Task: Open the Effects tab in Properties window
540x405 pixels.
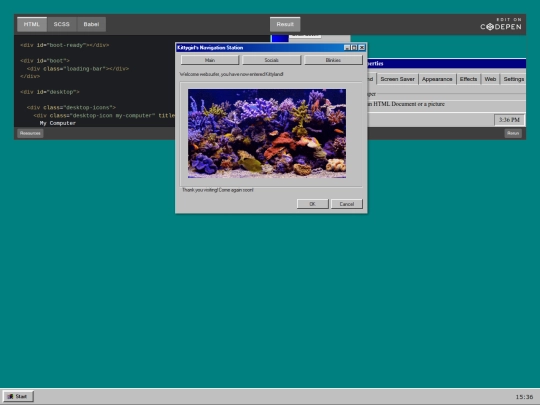Action: click(x=468, y=79)
